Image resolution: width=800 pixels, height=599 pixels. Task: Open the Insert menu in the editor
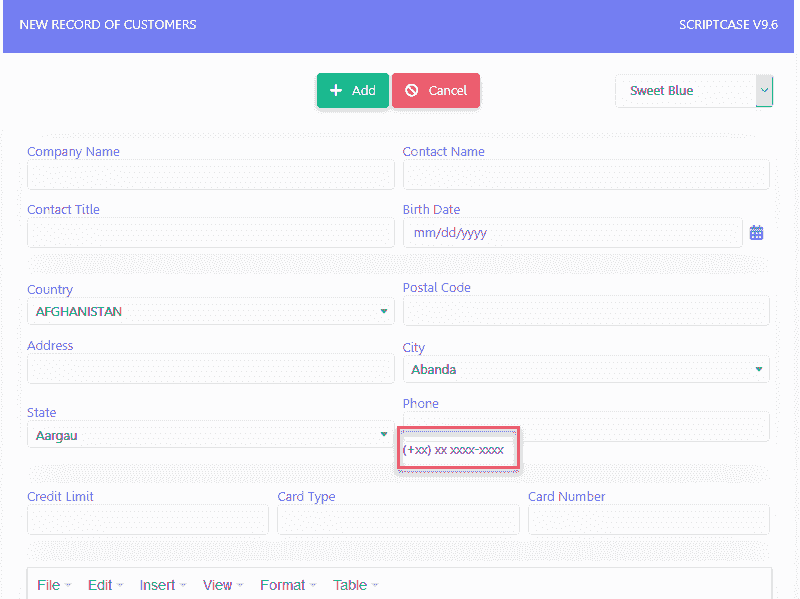(x=163, y=585)
